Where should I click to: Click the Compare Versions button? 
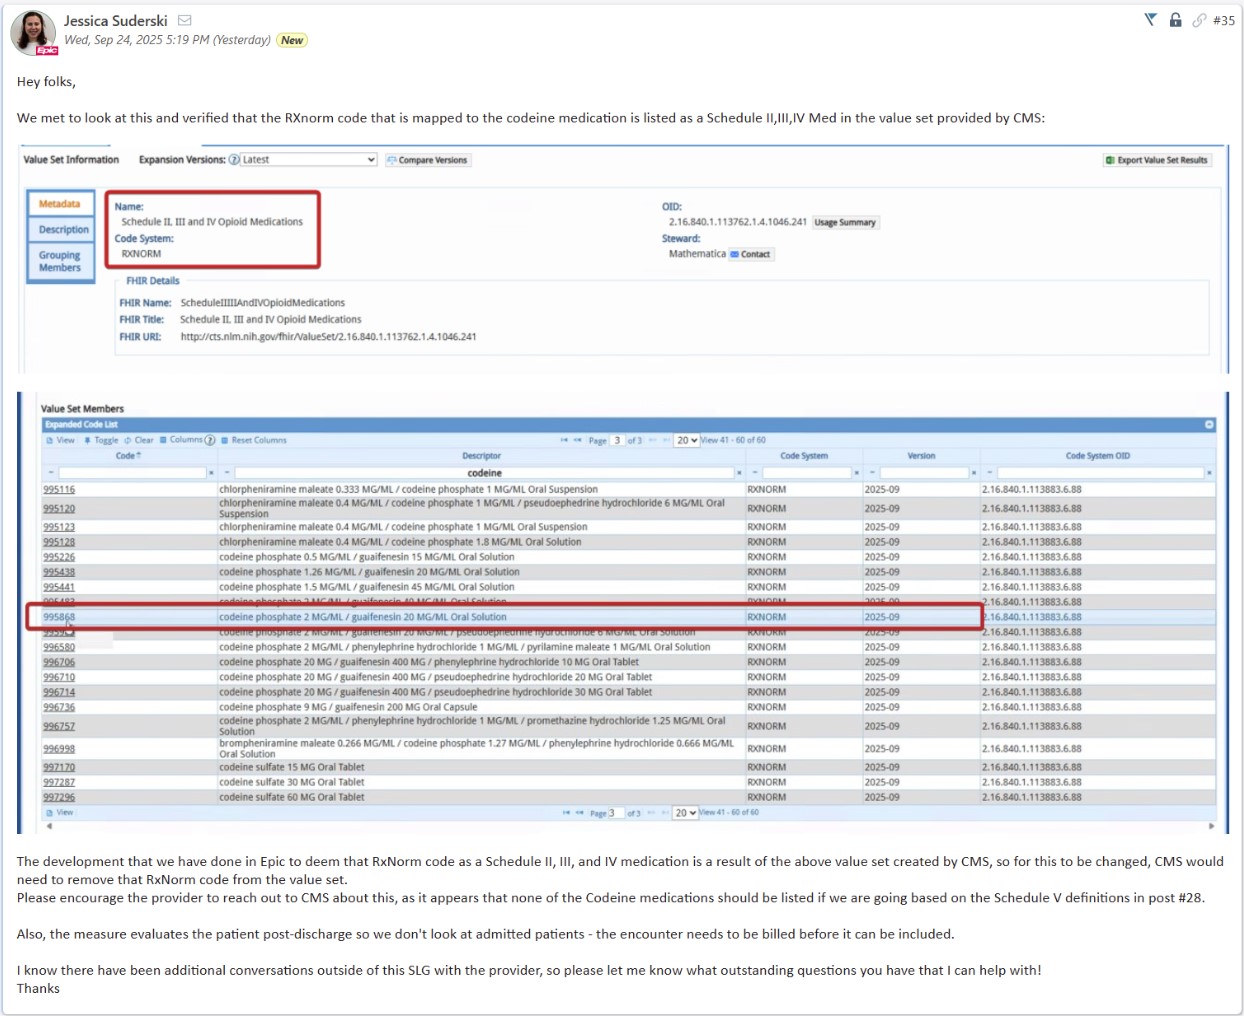(x=428, y=160)
